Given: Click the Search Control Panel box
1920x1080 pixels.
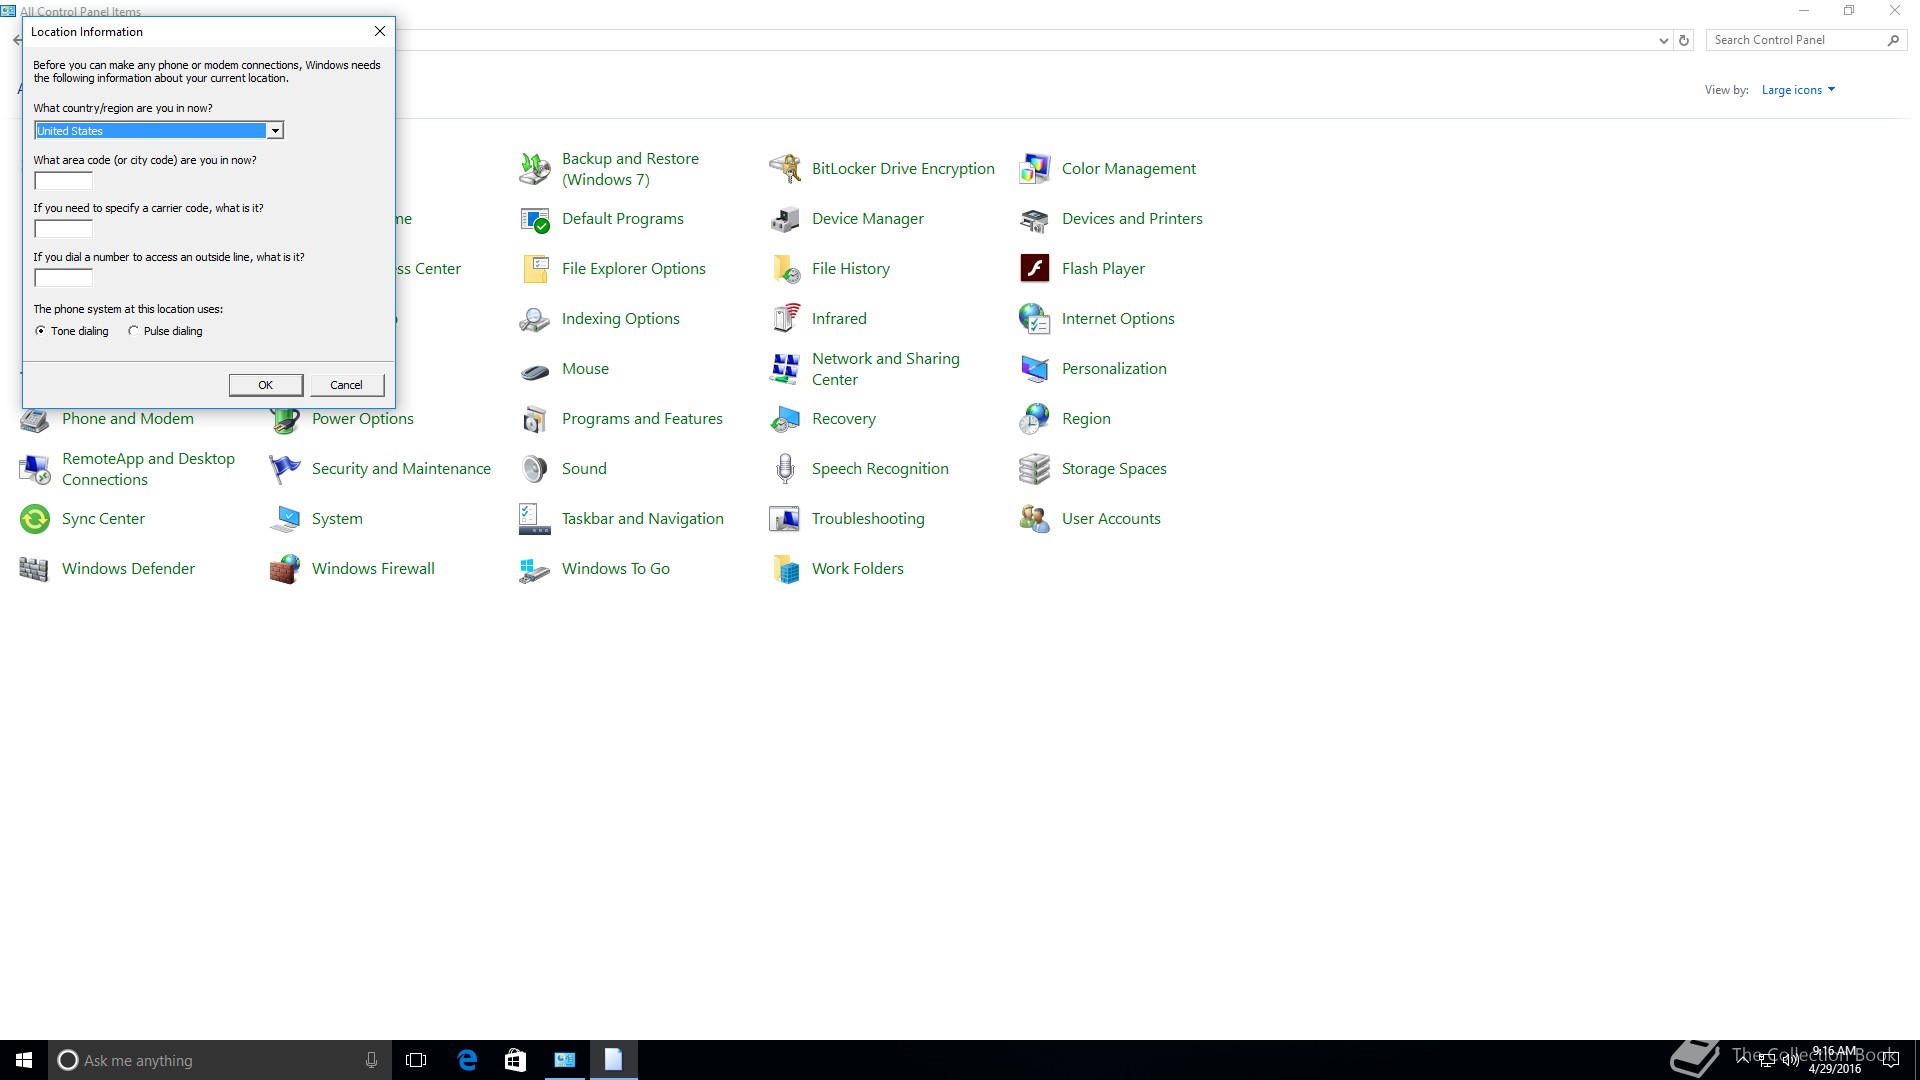Looking at the screenshot, I should tap(1795, 40).
